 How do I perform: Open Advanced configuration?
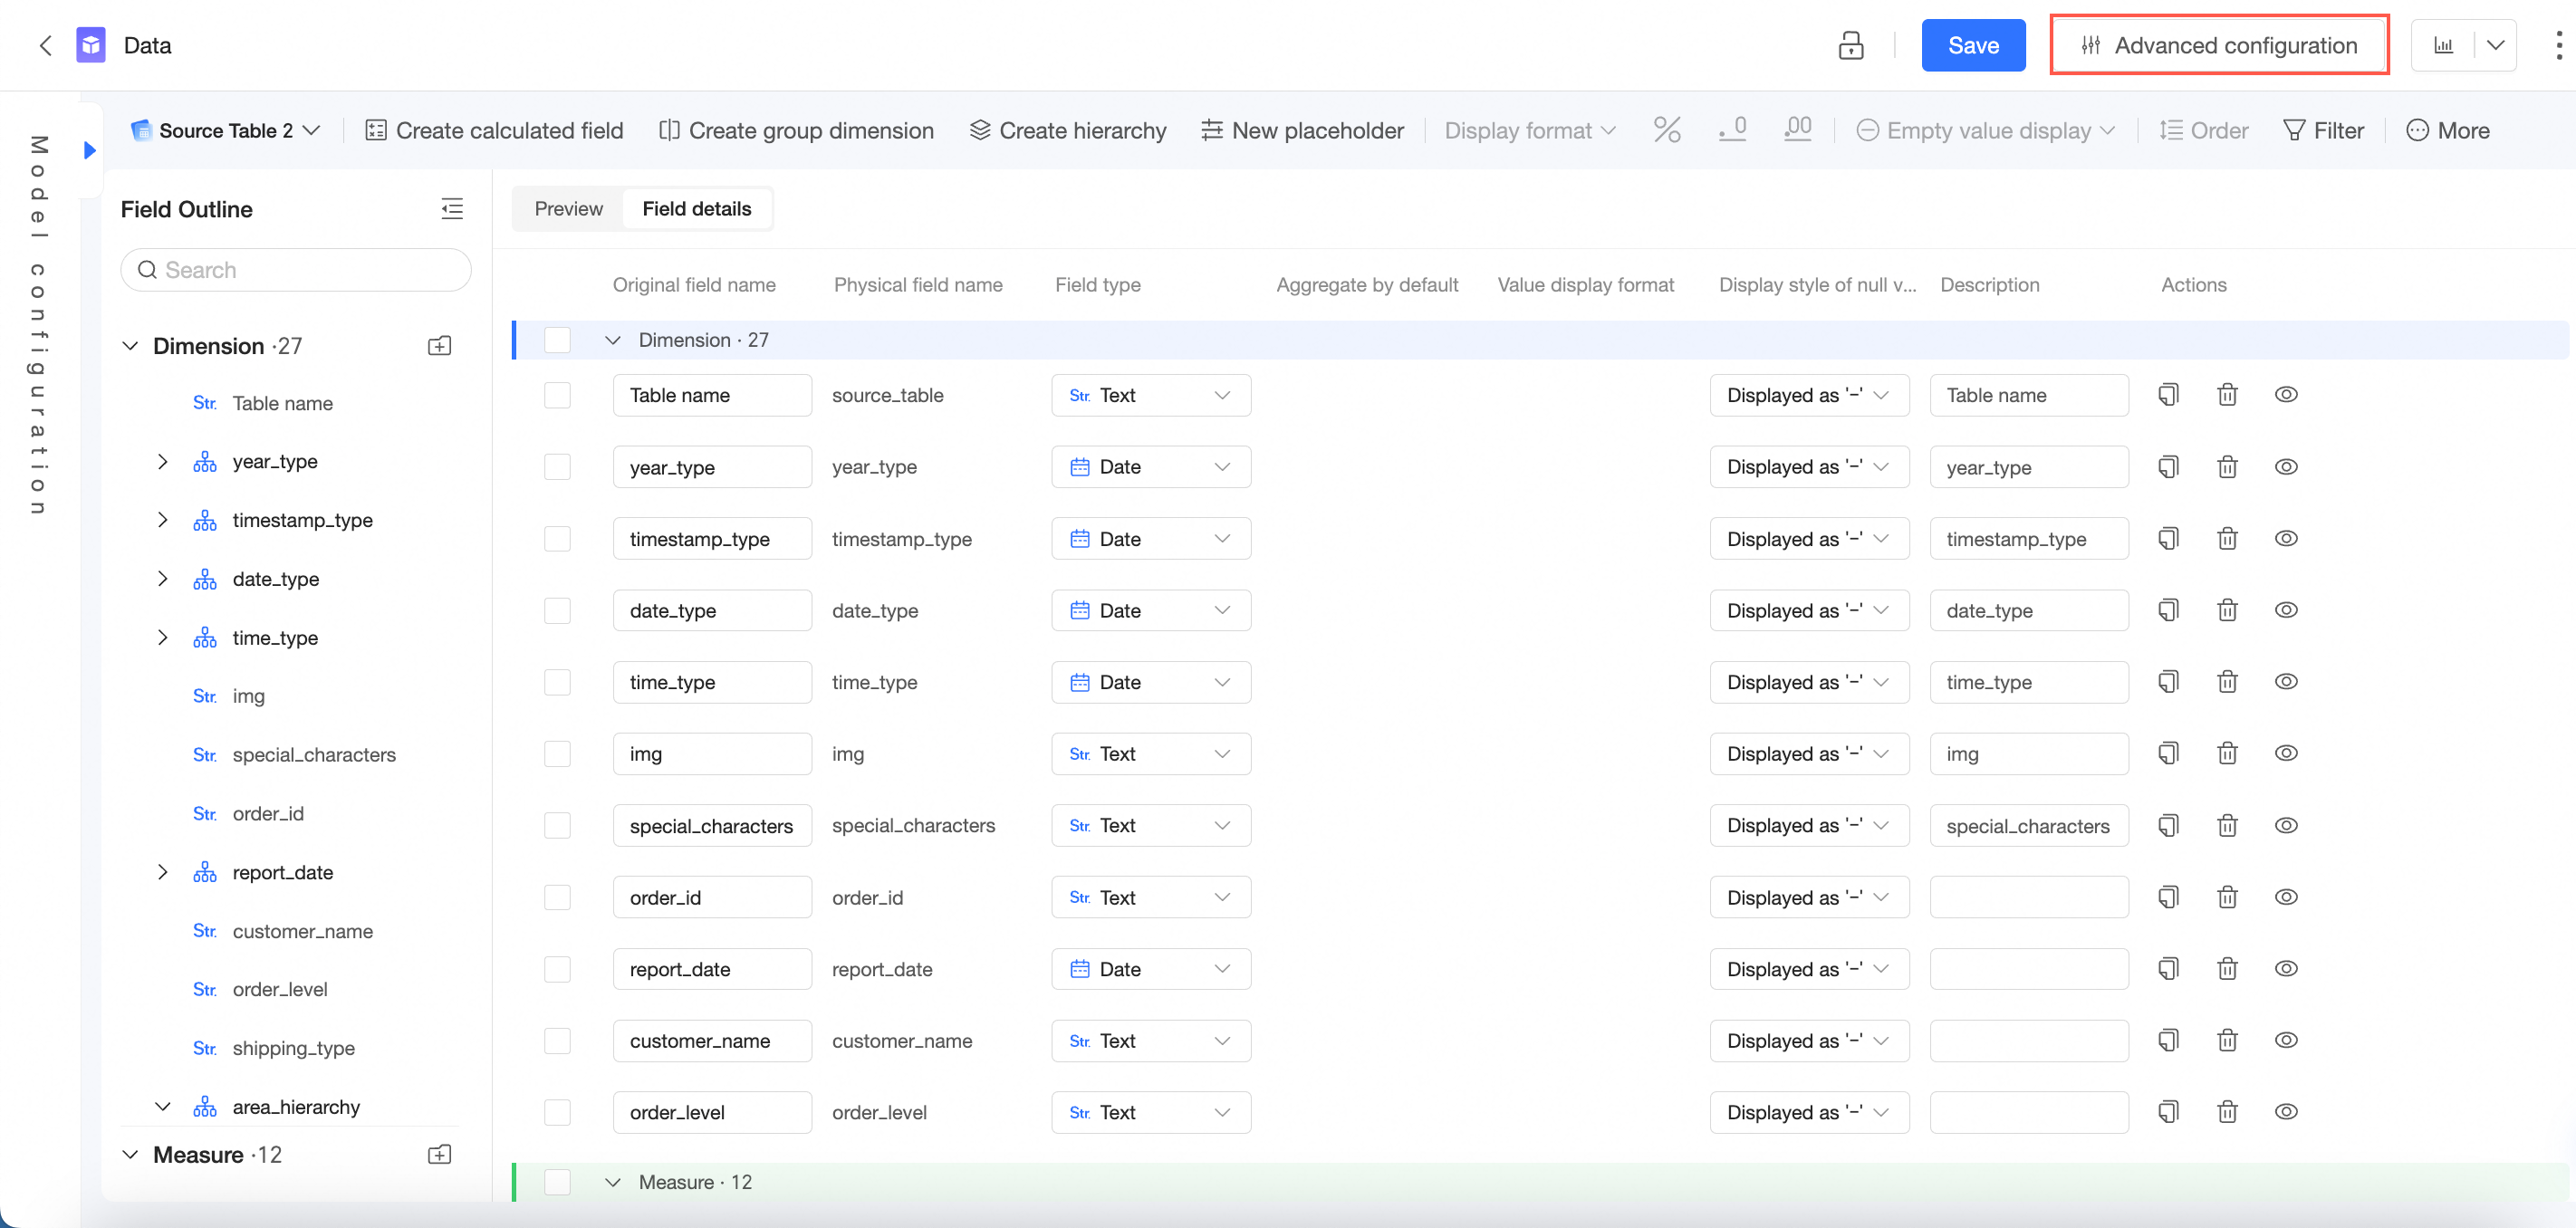click(x=2218, y=45)
